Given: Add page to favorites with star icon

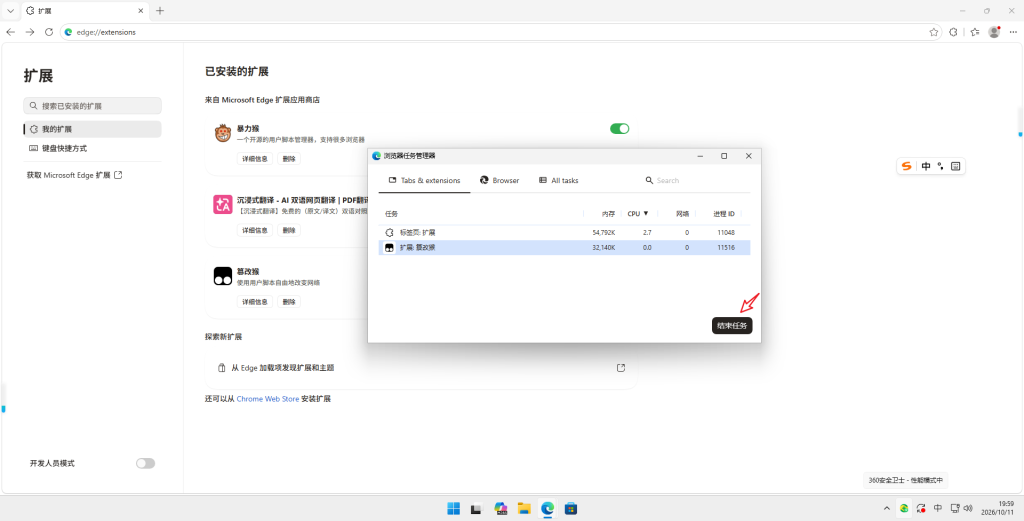Looking at the screenshot, I should [x=934, y=32].
